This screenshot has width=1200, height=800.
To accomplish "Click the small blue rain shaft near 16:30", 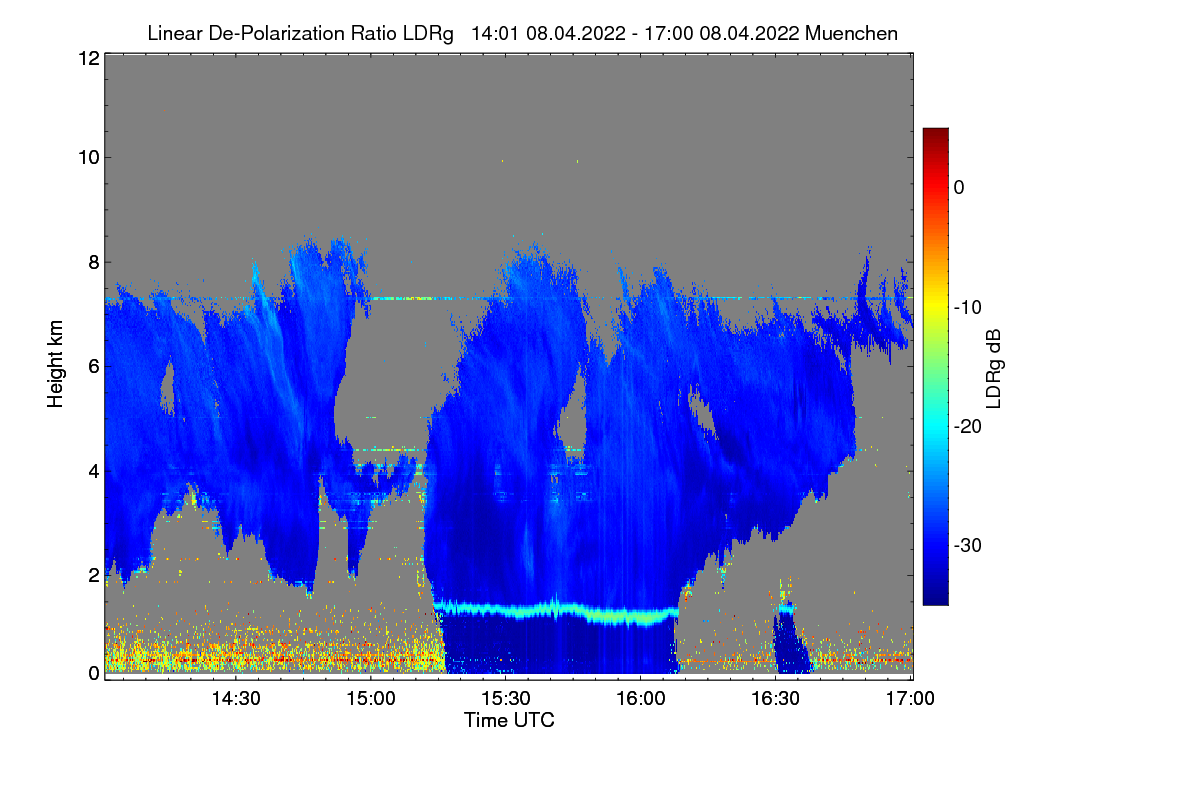I will (x=790, y=640).
